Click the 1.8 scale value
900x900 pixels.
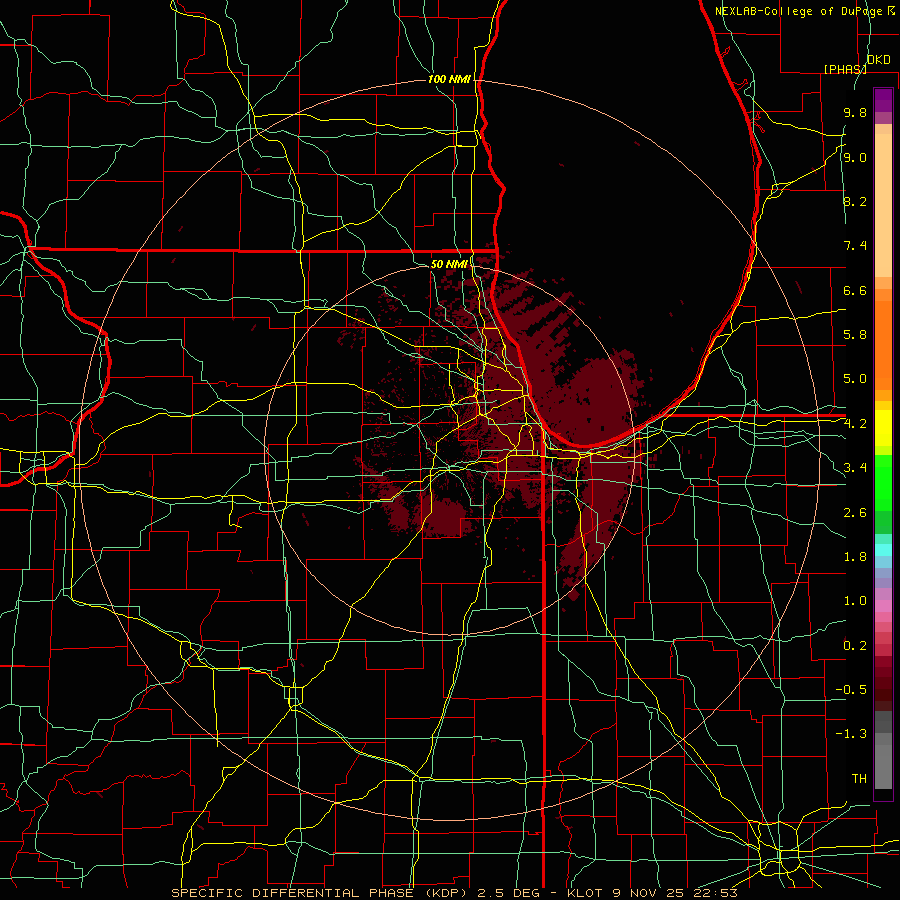855,557
